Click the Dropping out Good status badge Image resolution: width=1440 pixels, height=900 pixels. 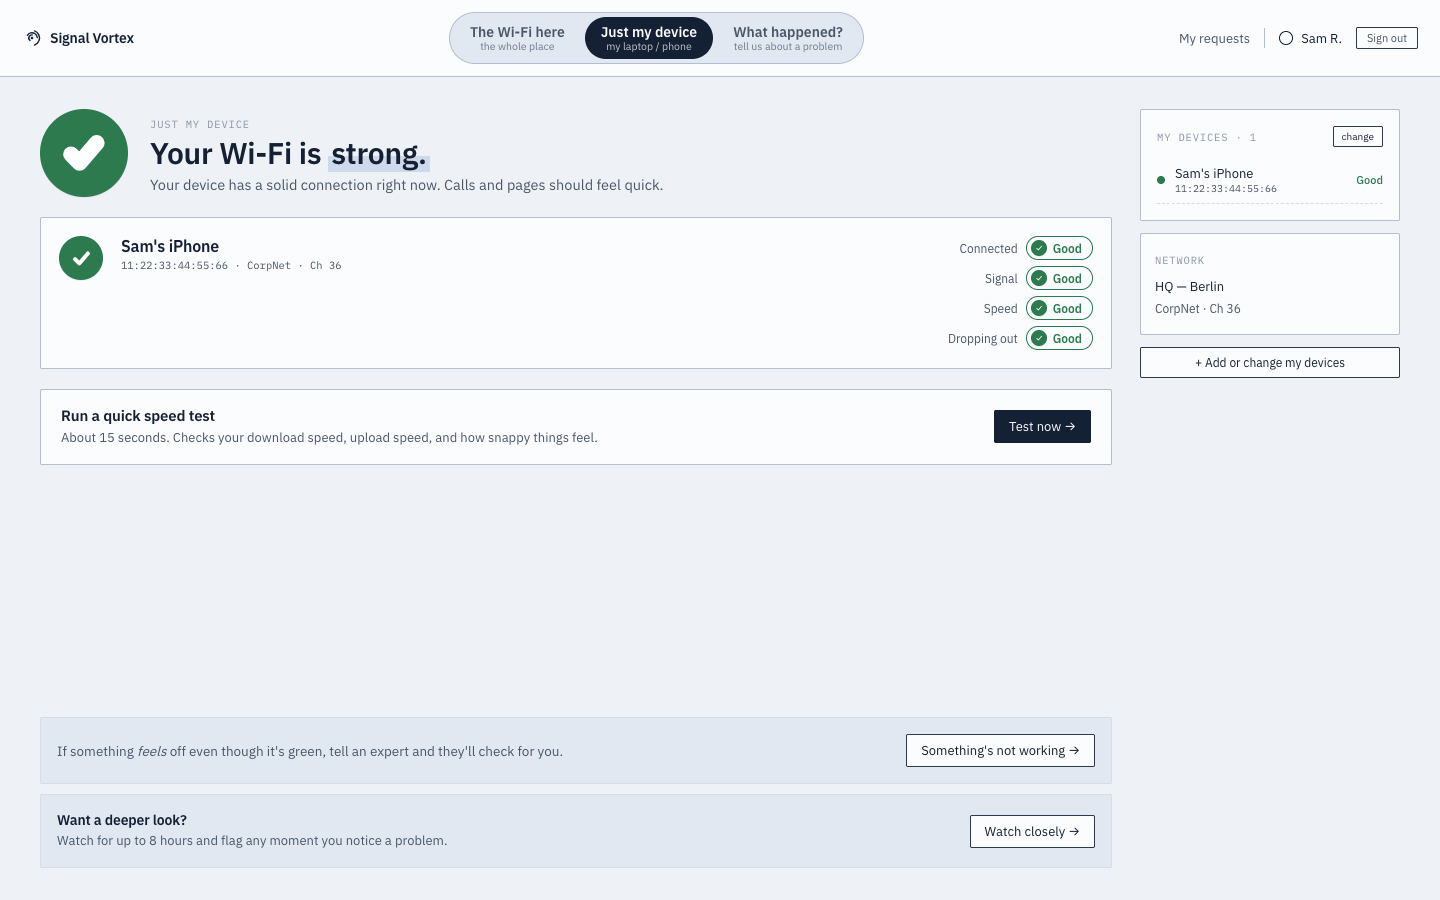point(1059,338)
